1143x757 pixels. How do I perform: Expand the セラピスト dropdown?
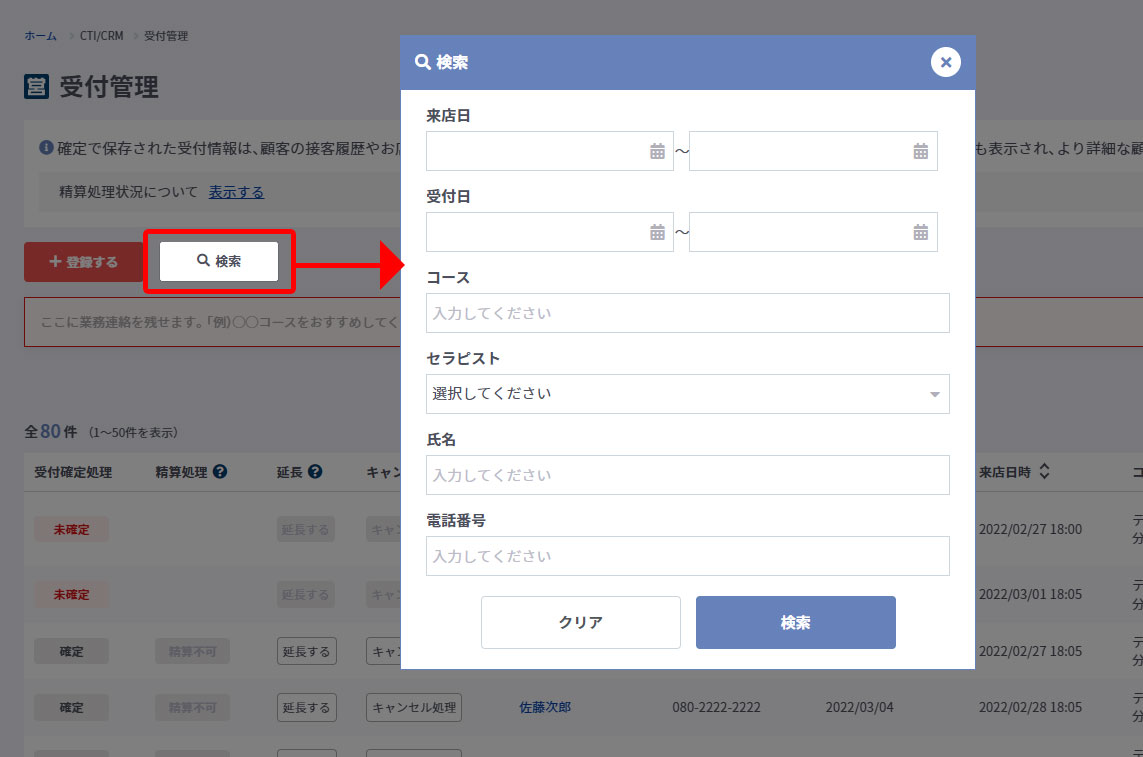click(x=687, y=394)
